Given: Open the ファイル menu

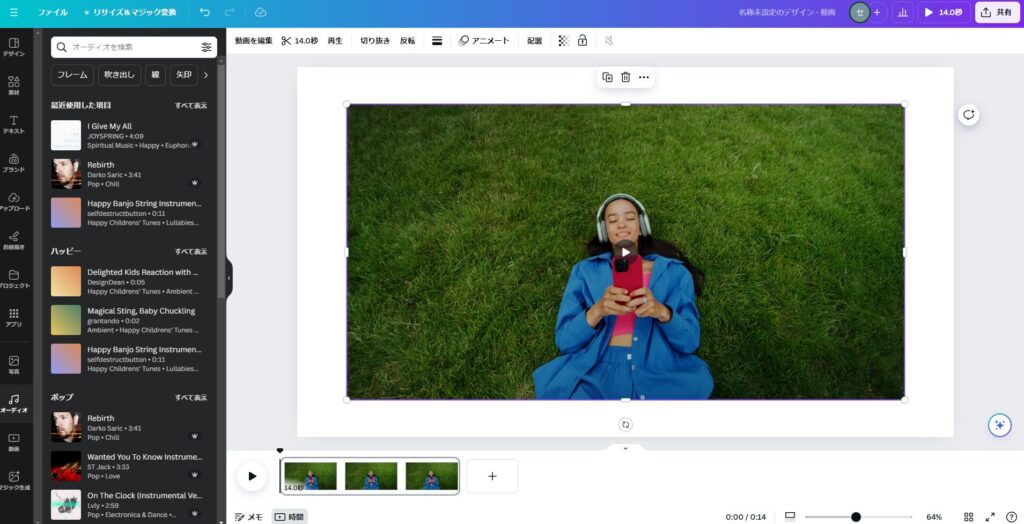Looking at the screenshot, I should tap(53, 12).
